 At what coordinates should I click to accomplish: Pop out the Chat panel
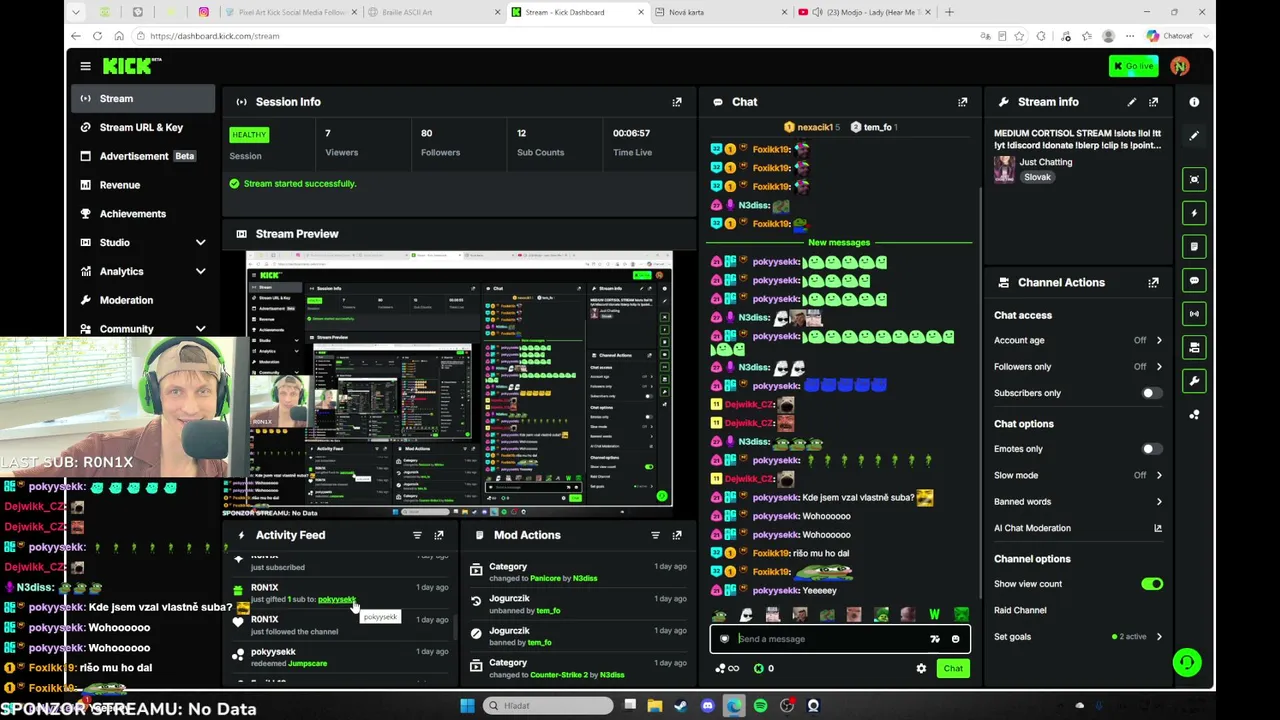click(963, 102)
